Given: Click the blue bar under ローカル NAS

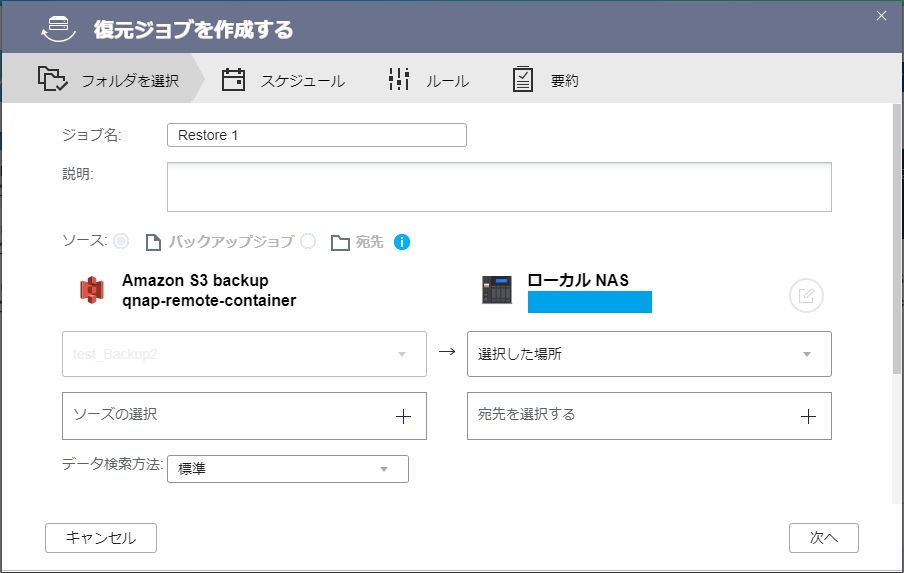Looking at the screenshot, I should (x=590, y=302).
